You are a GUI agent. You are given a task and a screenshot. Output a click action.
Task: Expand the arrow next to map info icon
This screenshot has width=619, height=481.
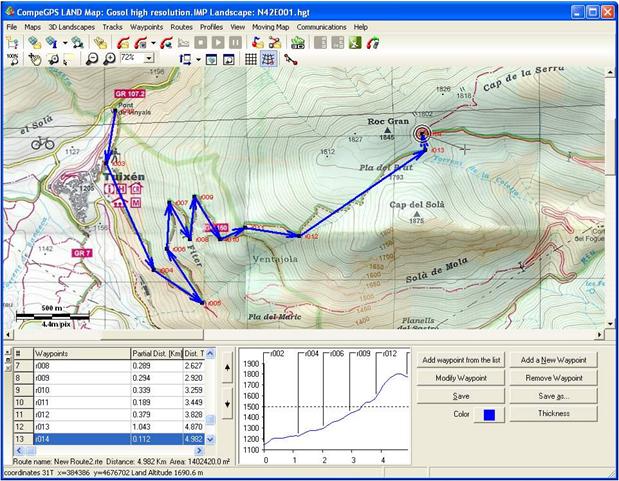[x=65, y=43]
